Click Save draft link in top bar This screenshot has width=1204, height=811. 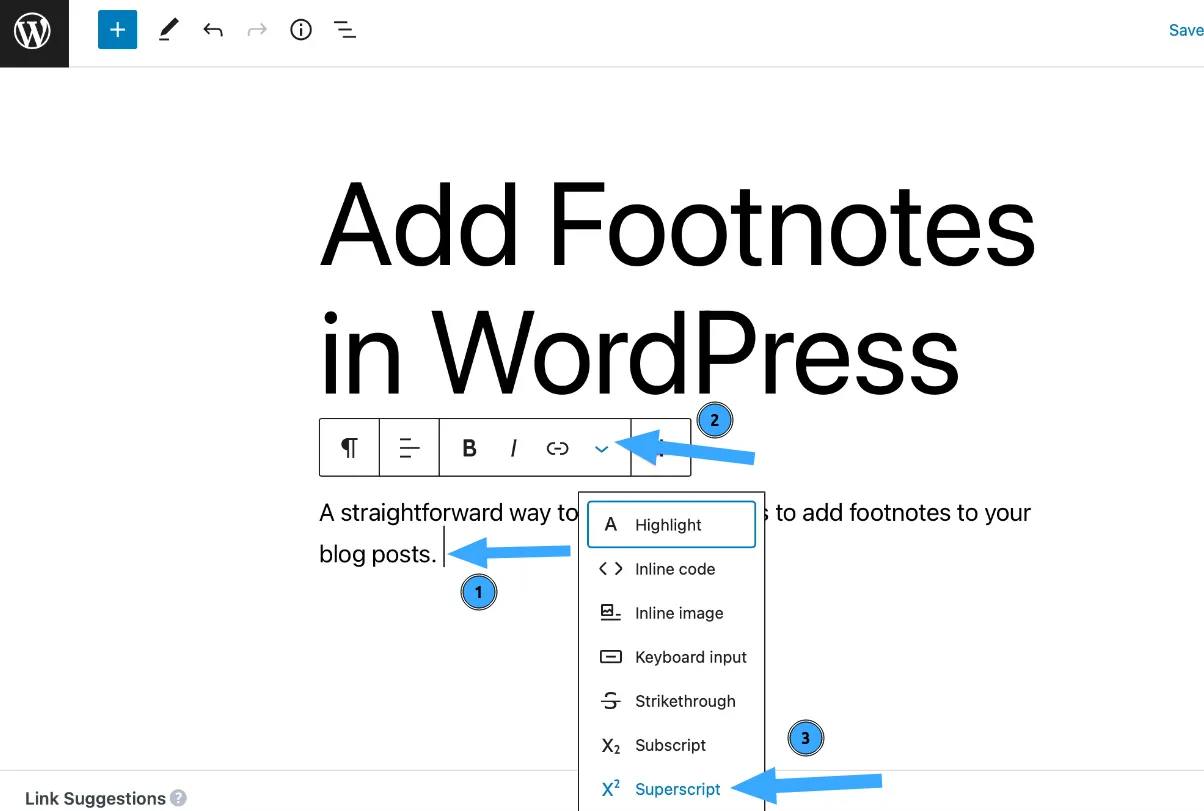(x=1186, y=30)
